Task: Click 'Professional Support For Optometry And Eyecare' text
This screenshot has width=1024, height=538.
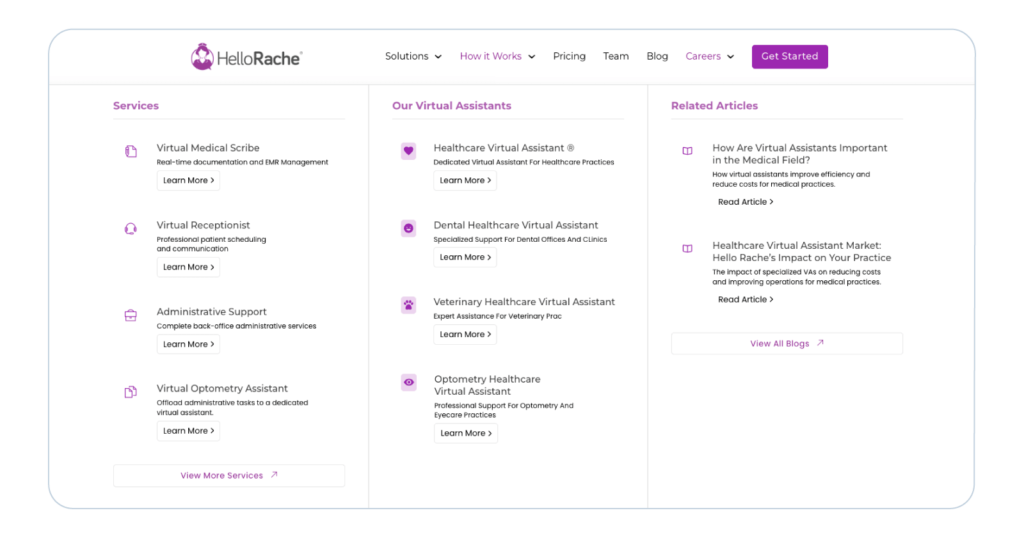Action: (504, 410)
